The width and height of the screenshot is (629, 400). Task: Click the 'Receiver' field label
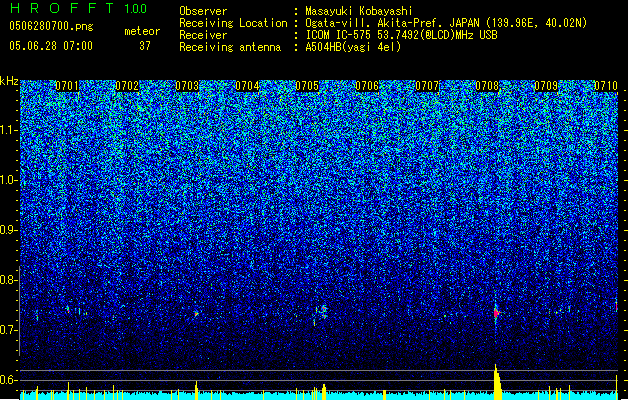(203, 35)
